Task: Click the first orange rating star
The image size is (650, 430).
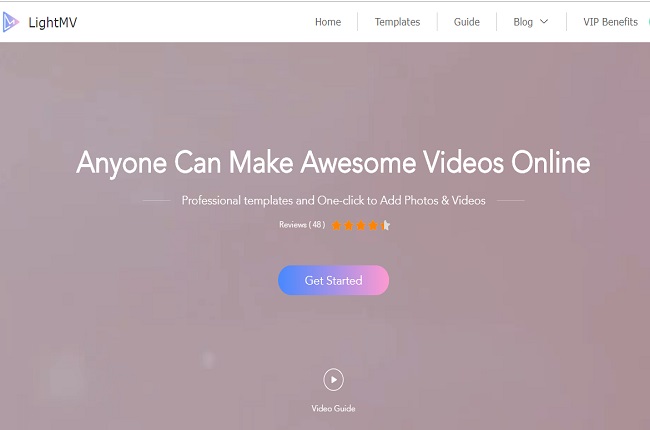Action: click(336, 225)
